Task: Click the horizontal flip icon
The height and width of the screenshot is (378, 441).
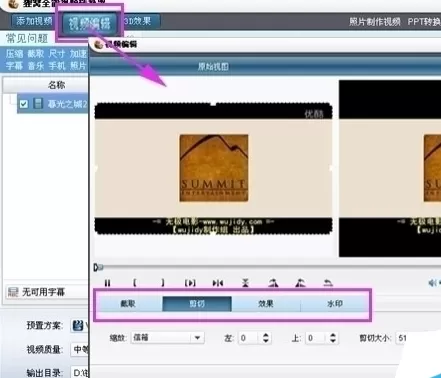Action: click(218, 283)
